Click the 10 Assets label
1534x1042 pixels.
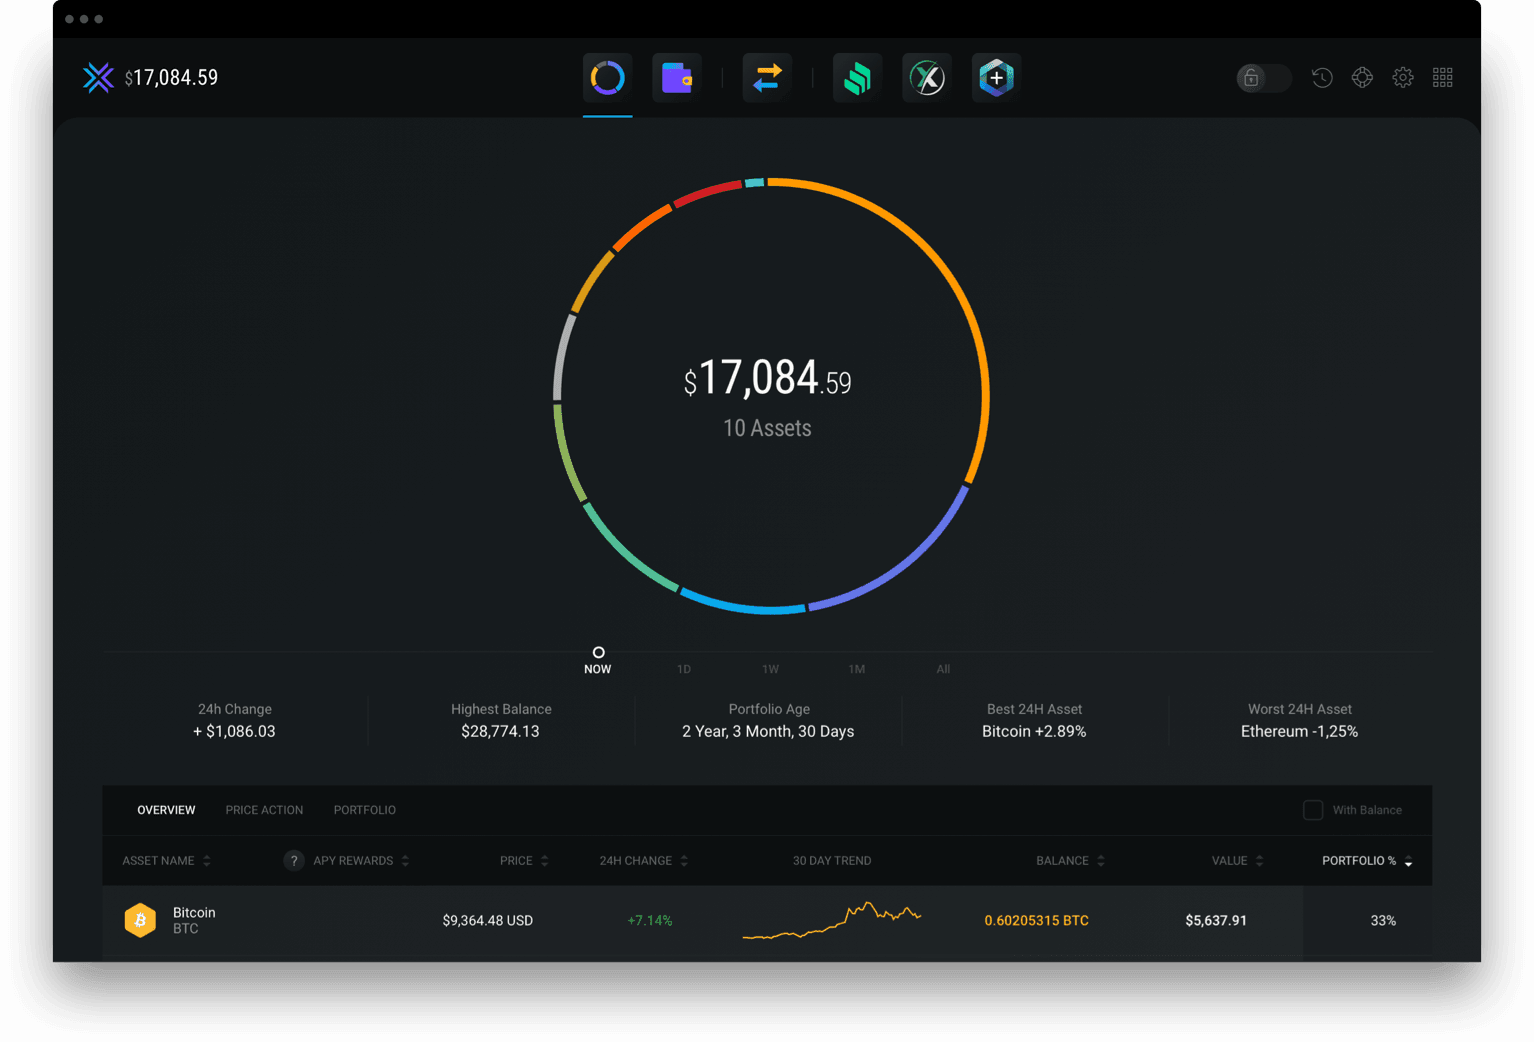(767, 428)
